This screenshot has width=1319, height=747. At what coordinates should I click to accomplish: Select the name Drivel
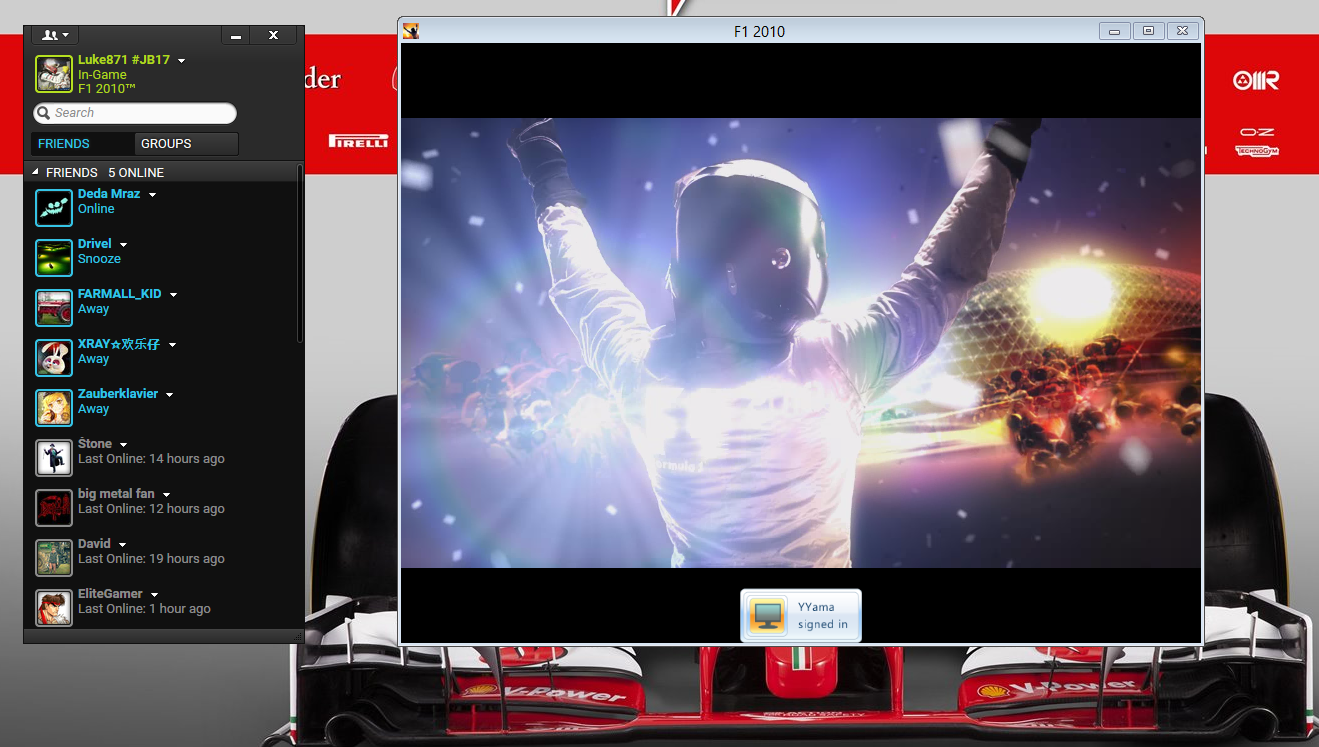tap(95, 244)
